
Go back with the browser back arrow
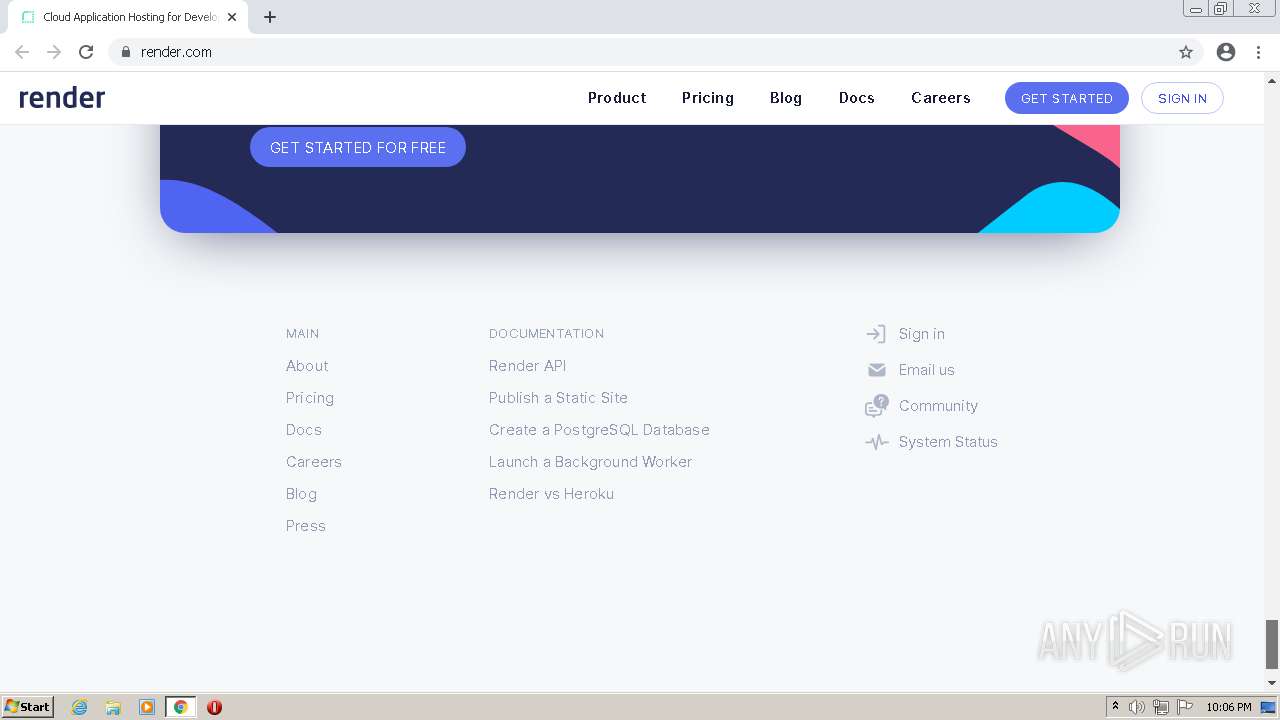tap(22, 52)
